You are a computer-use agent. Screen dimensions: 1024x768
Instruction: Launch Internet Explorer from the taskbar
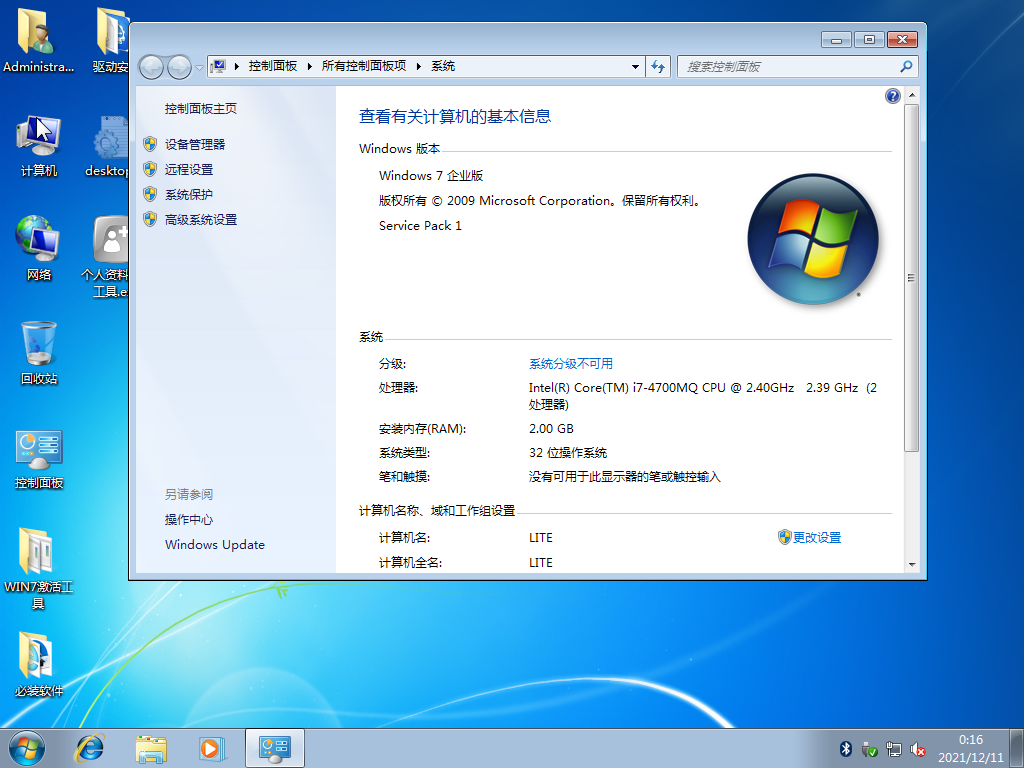[89, 748]
